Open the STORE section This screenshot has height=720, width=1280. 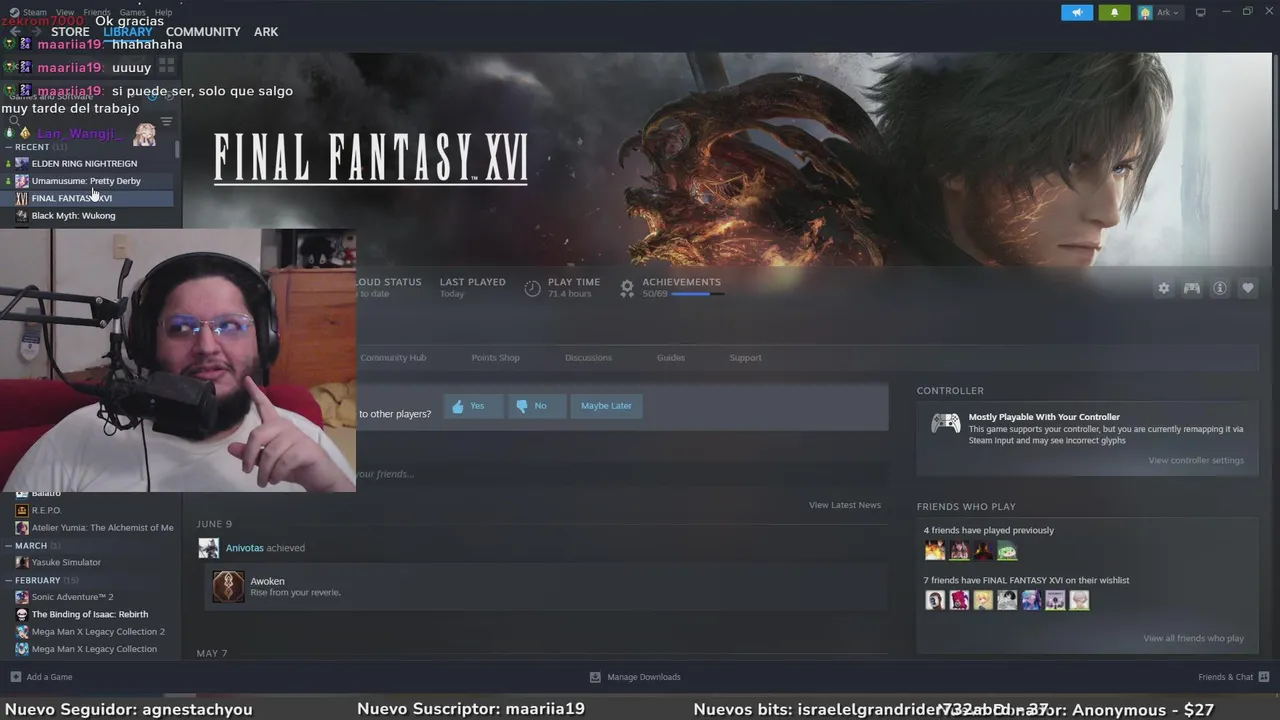pos(70,32)
